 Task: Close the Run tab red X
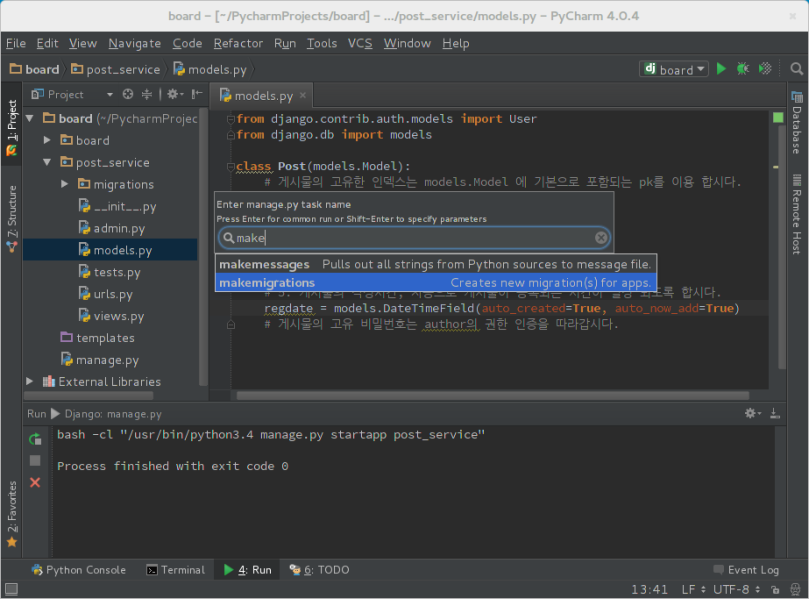[x=35, y=482]
